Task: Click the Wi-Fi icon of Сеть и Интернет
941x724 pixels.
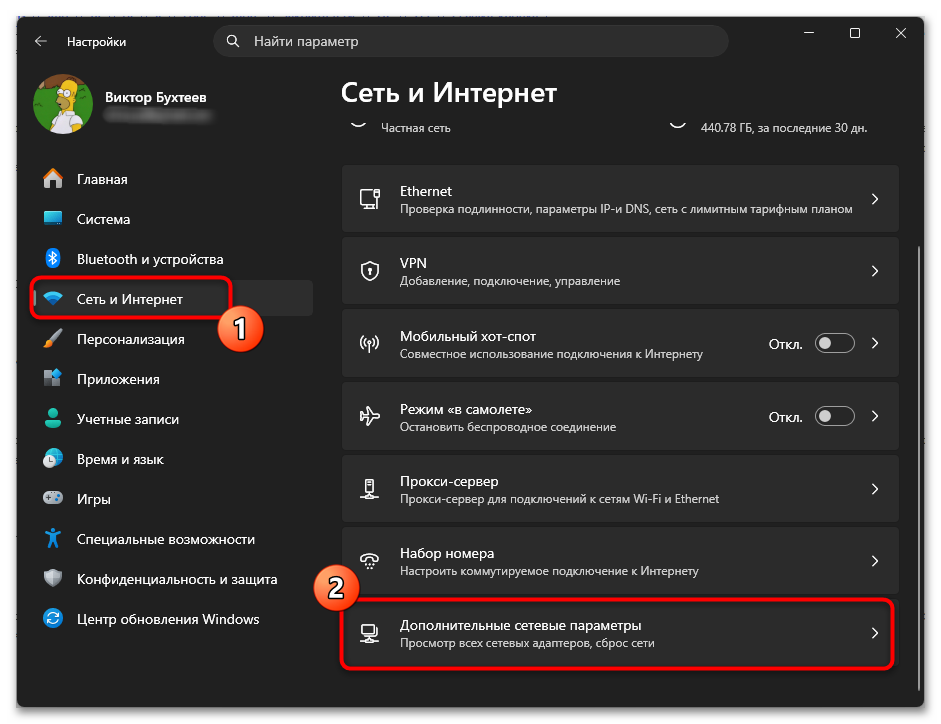Action: pyautogui.click(x=53, y=298)
